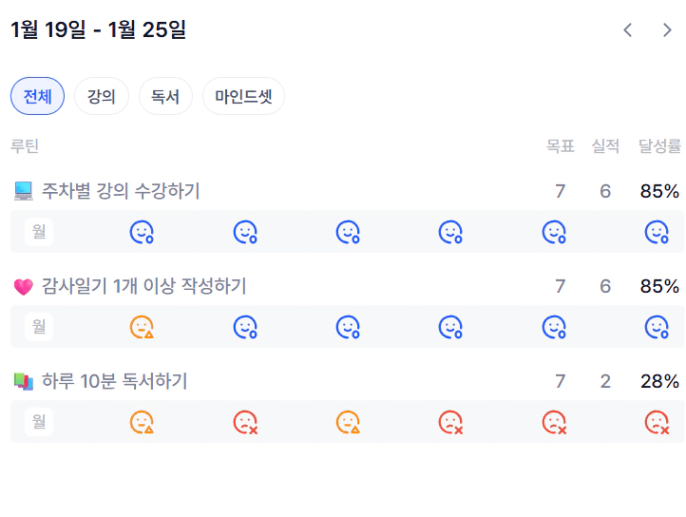Image resolution: width=686 pixels, height=517 pixels.
Task: Select the 하루 10분 독서하기 routine
Action: [114, 381]
